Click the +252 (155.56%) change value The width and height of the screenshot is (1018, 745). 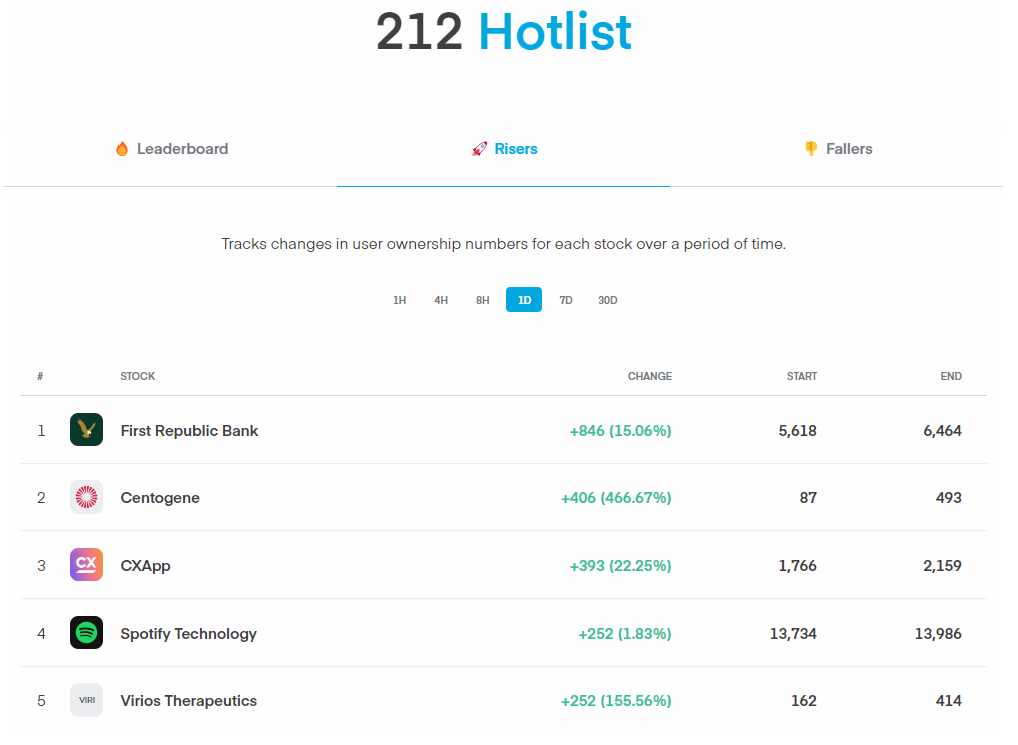(616, 701)
